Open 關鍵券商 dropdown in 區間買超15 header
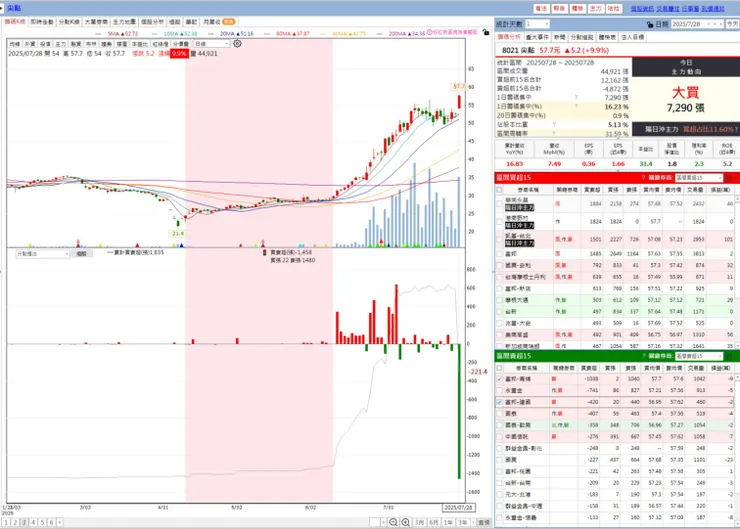This screenshot has height=529, width=740. [698, 177]
